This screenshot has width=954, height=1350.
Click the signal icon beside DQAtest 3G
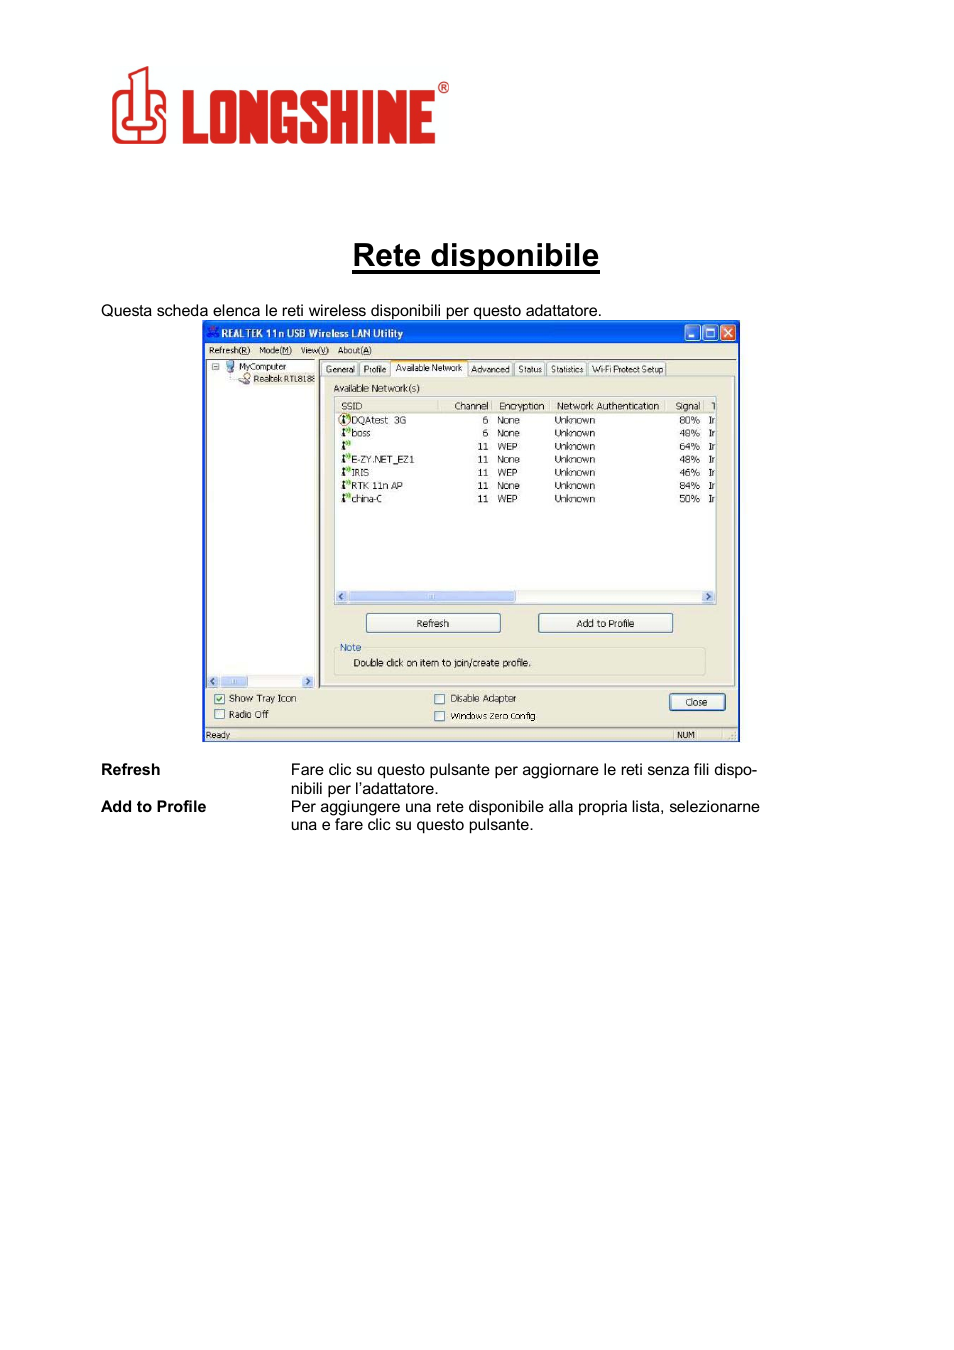pyautogui.click(x=345, y=420)
